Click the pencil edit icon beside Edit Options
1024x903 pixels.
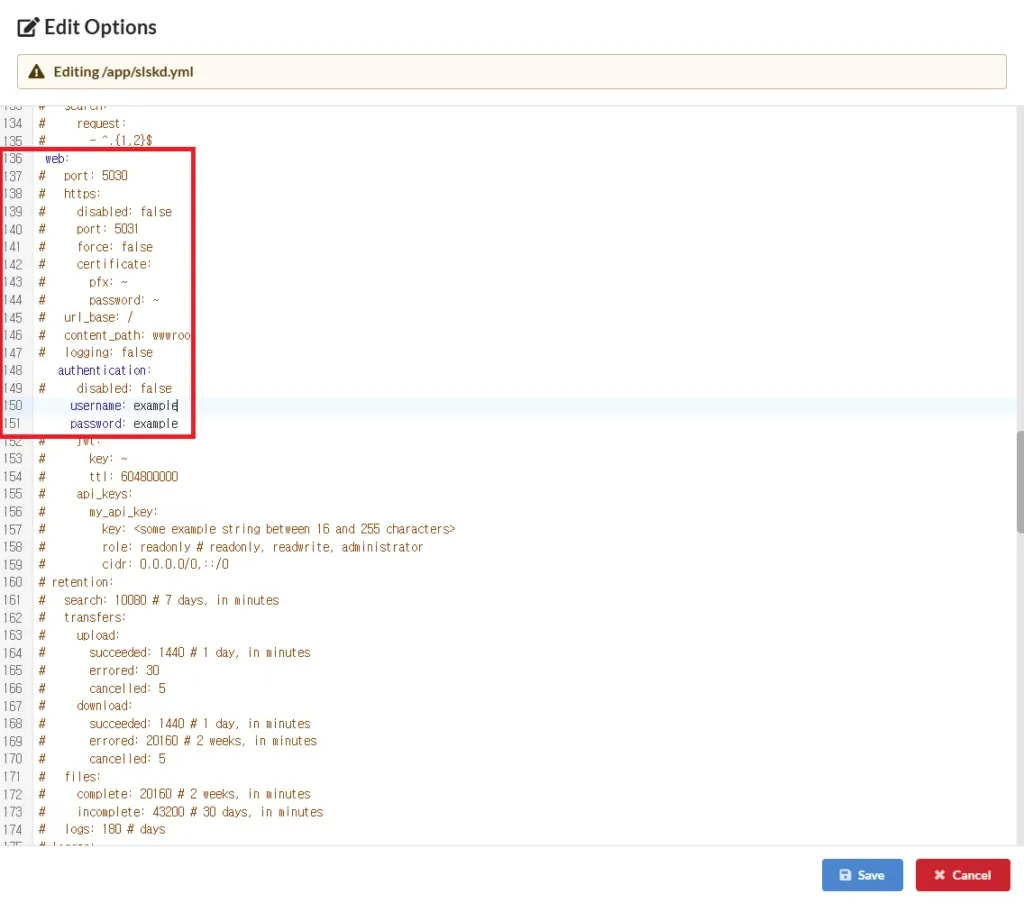27,27
